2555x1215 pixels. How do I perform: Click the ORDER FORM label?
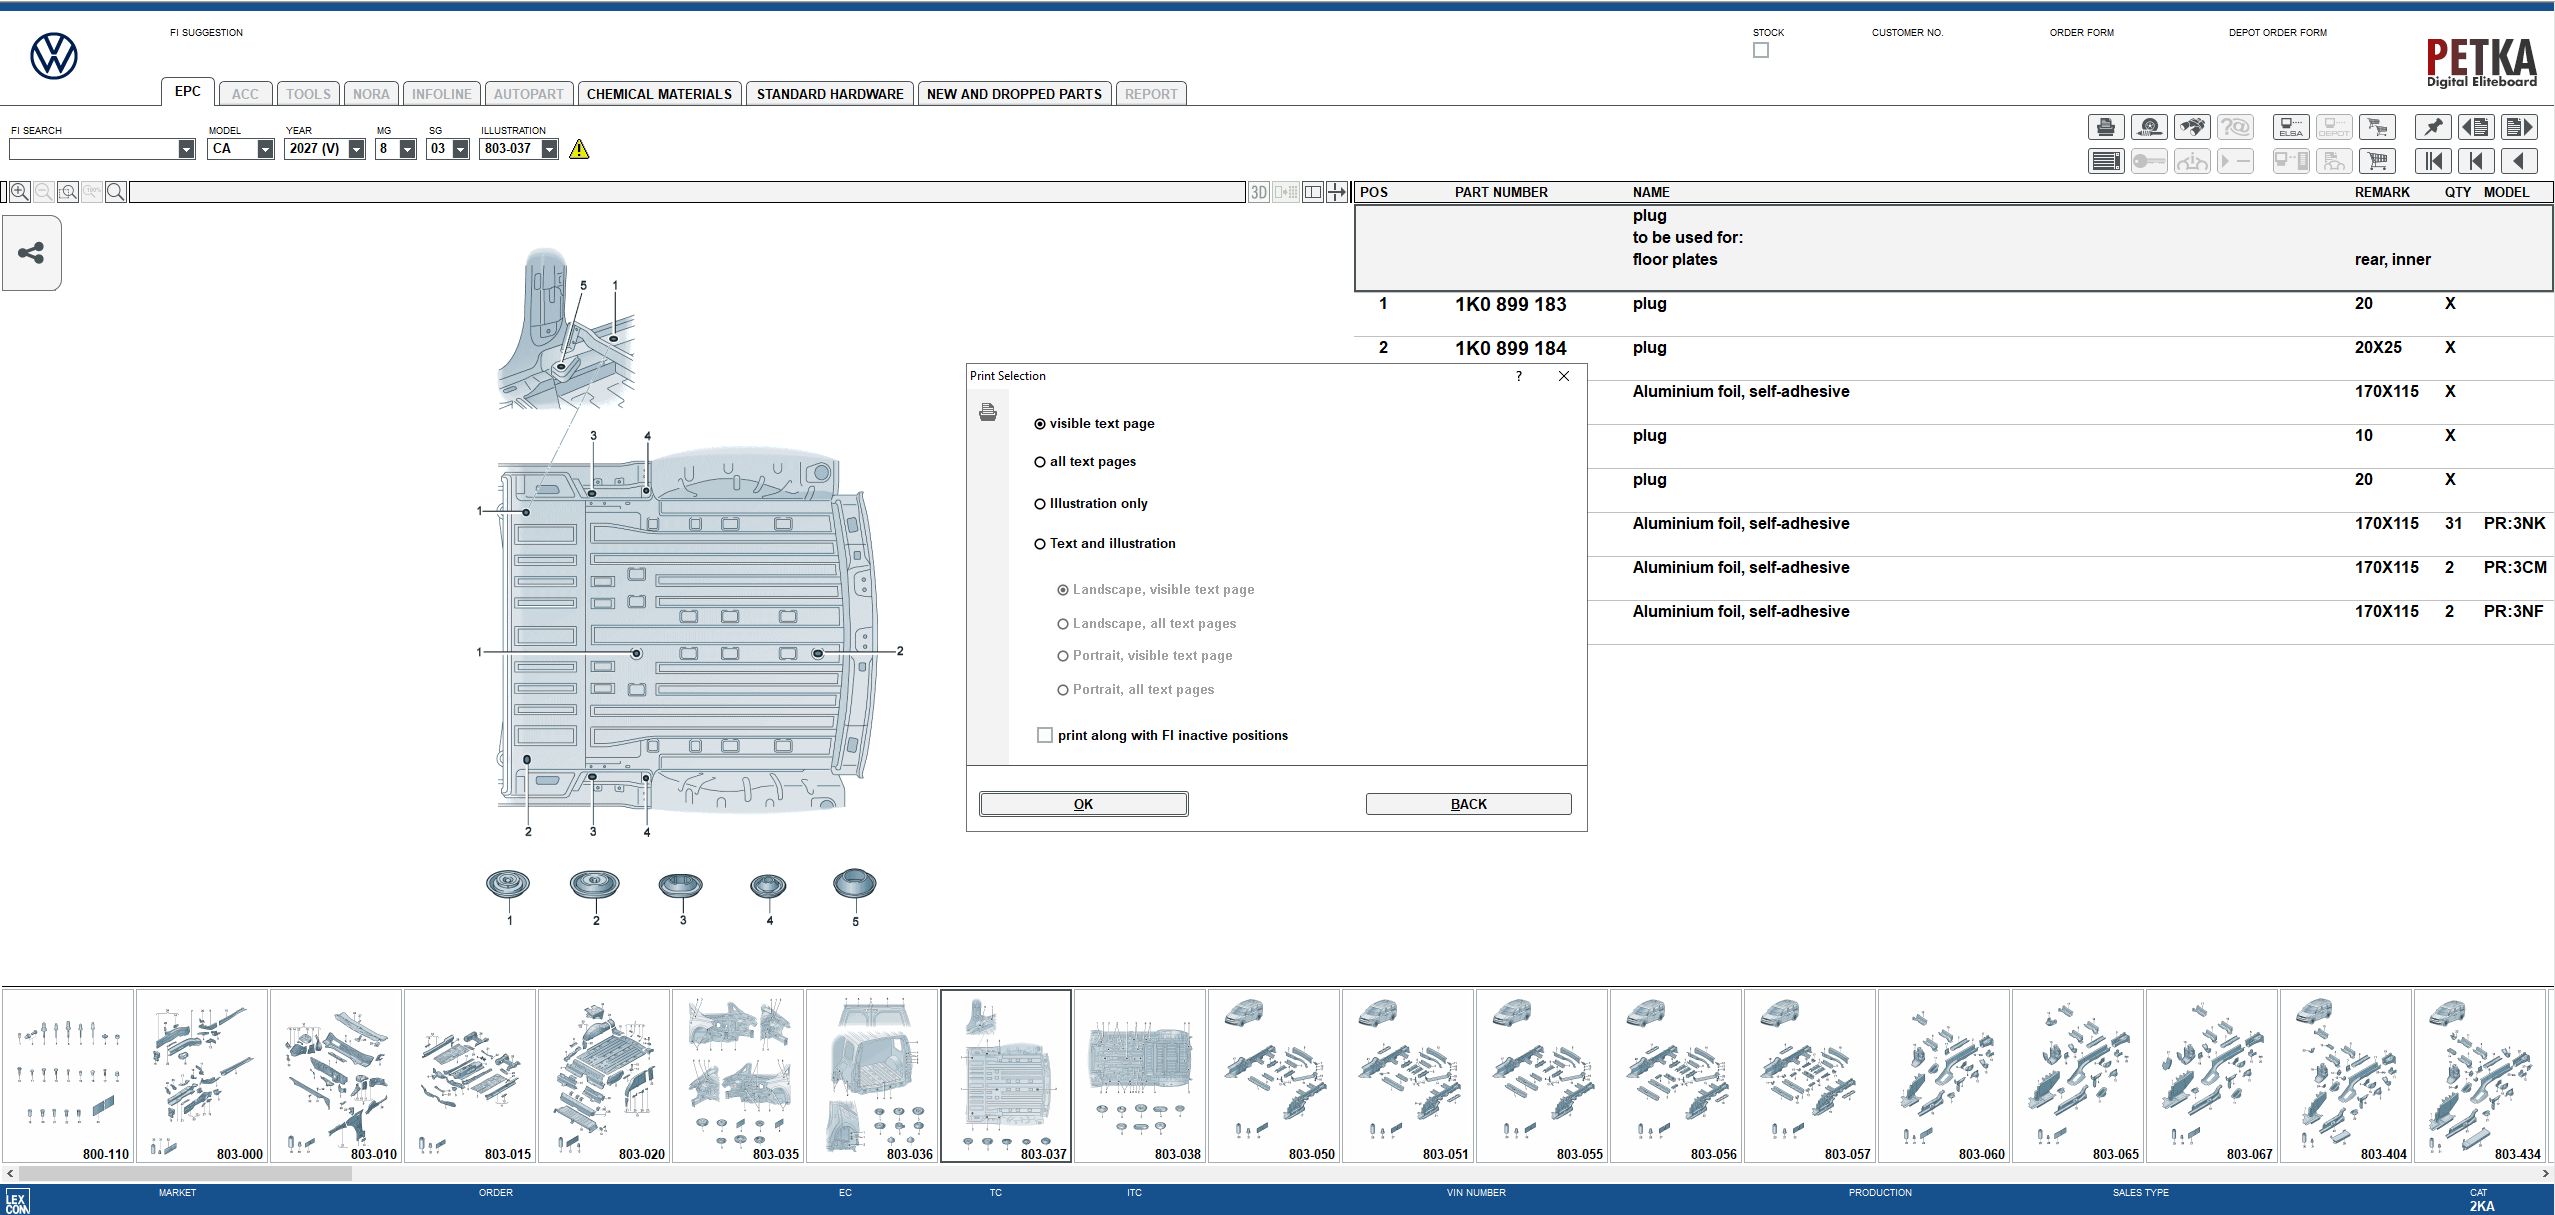[2082, 33]
